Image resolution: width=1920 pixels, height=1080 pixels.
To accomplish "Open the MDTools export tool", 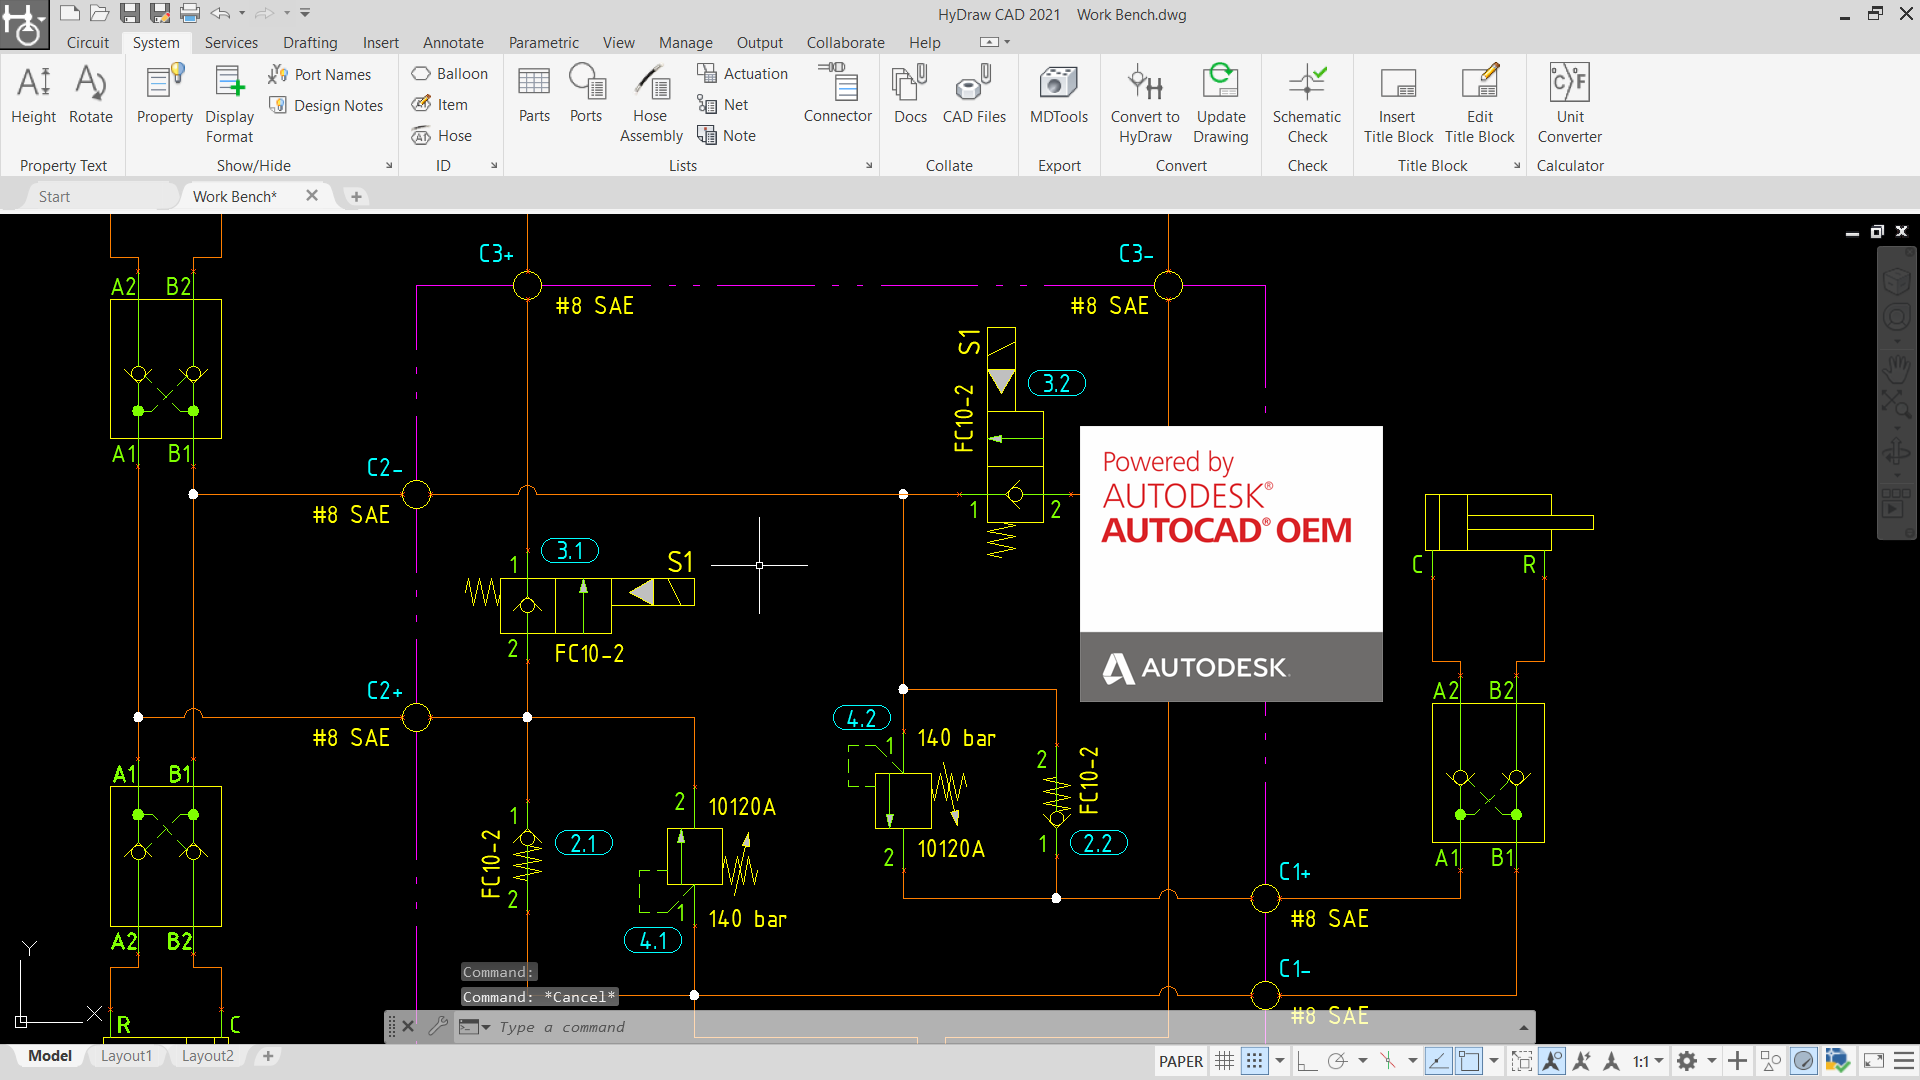I will tap(1058, 100).
